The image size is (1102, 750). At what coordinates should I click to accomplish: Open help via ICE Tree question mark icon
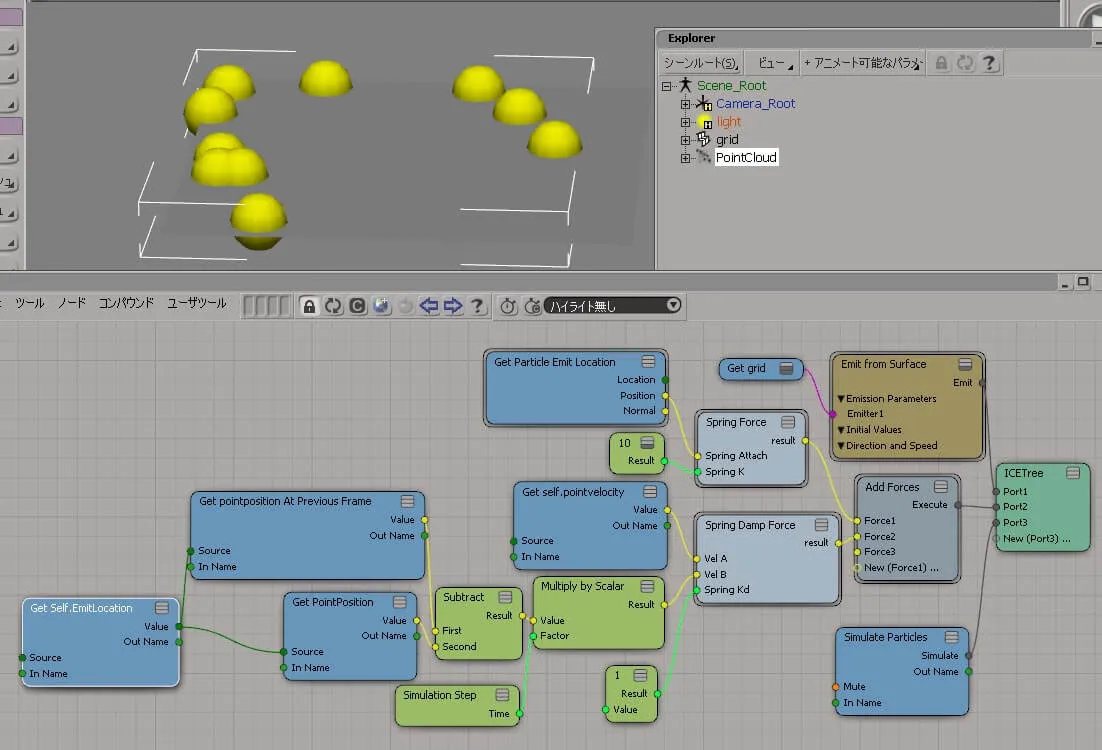(x=477, y=306)
